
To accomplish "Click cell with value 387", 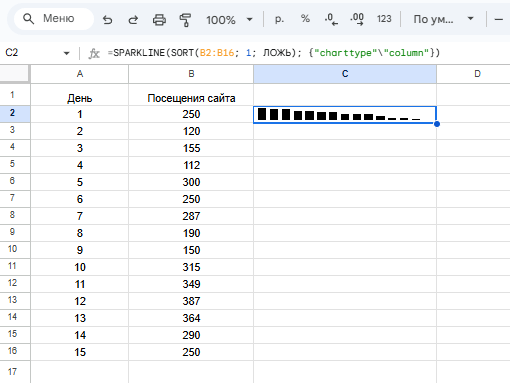I will 191,301.
